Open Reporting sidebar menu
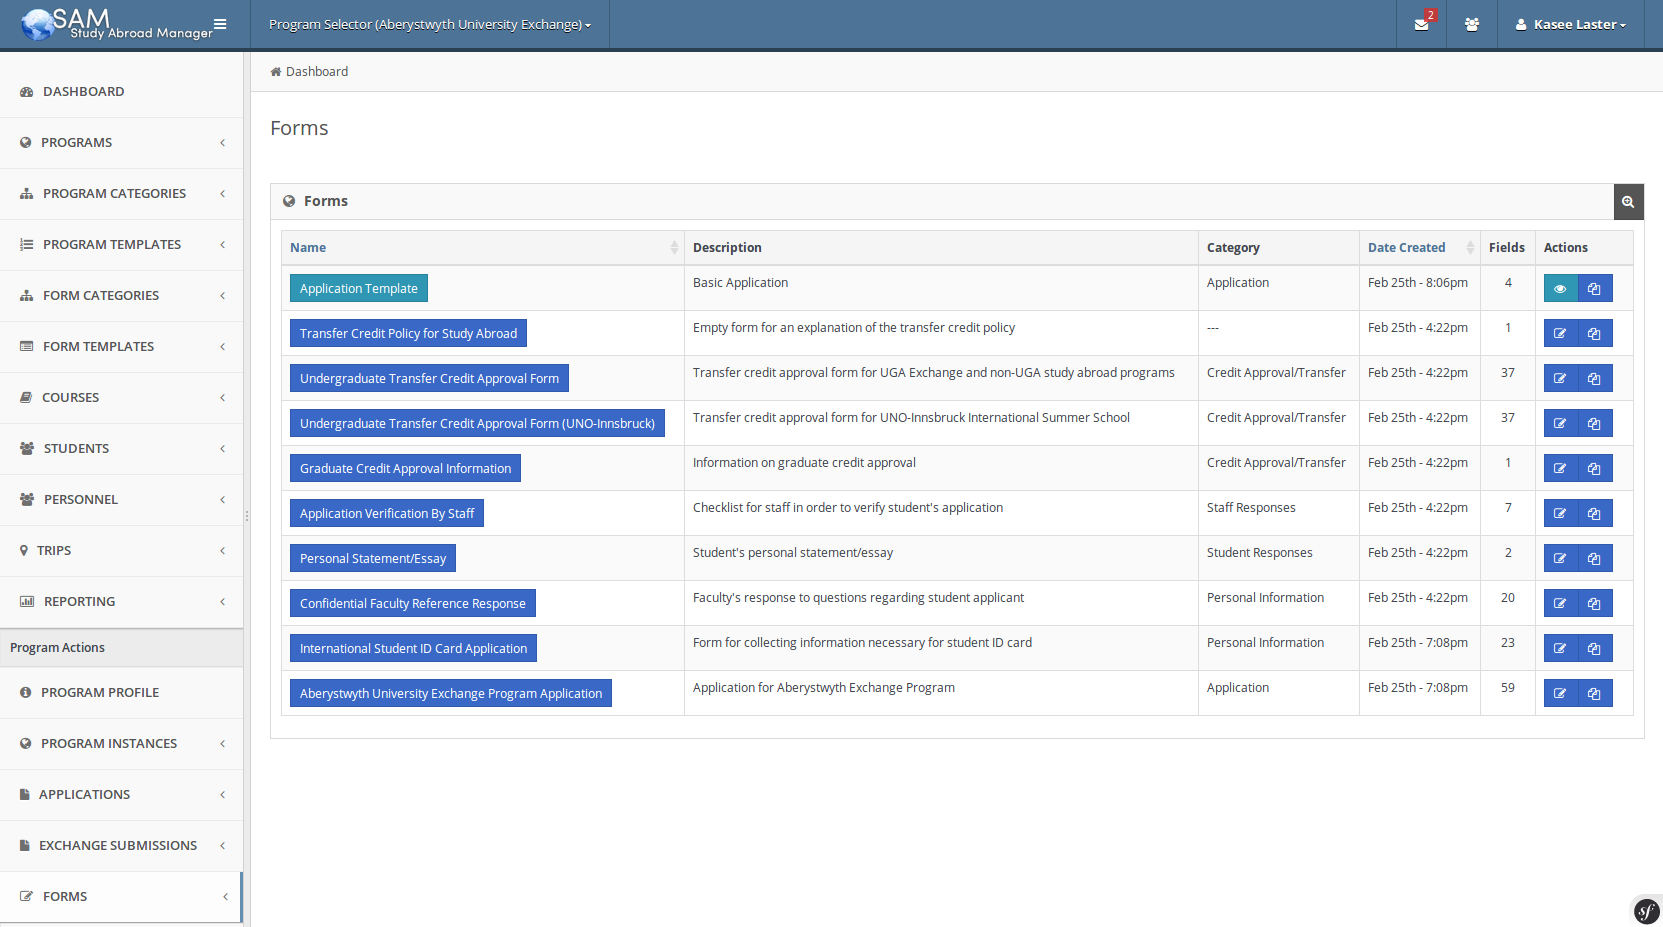Screen dimensions: 1663x927 point(121,602)
